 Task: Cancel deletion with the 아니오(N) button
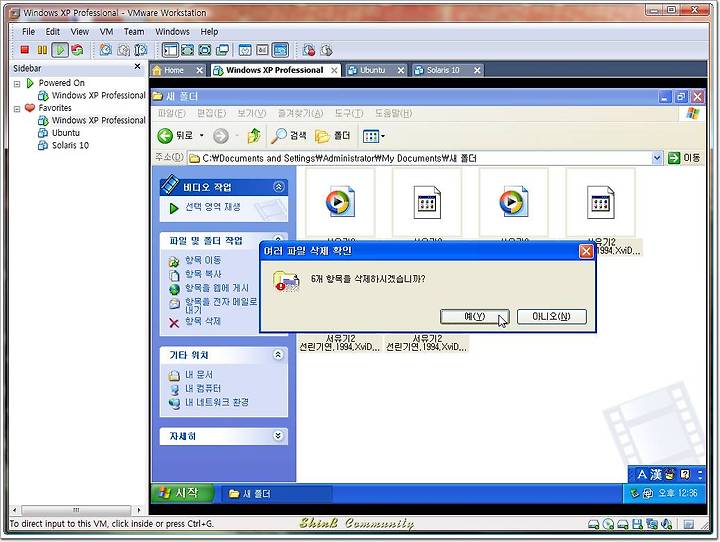click(x=551, y=316)
